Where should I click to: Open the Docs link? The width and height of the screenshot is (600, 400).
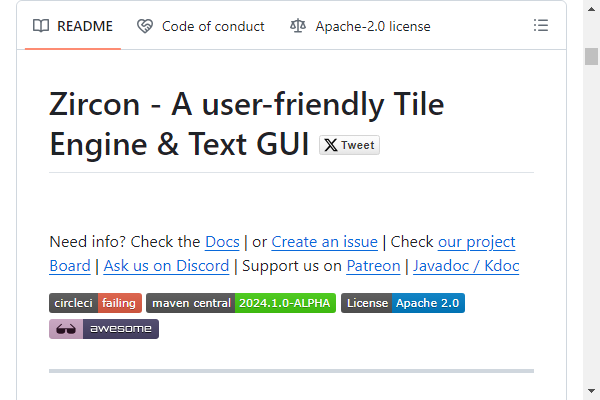pyautogui.click(x=222, y=242)
